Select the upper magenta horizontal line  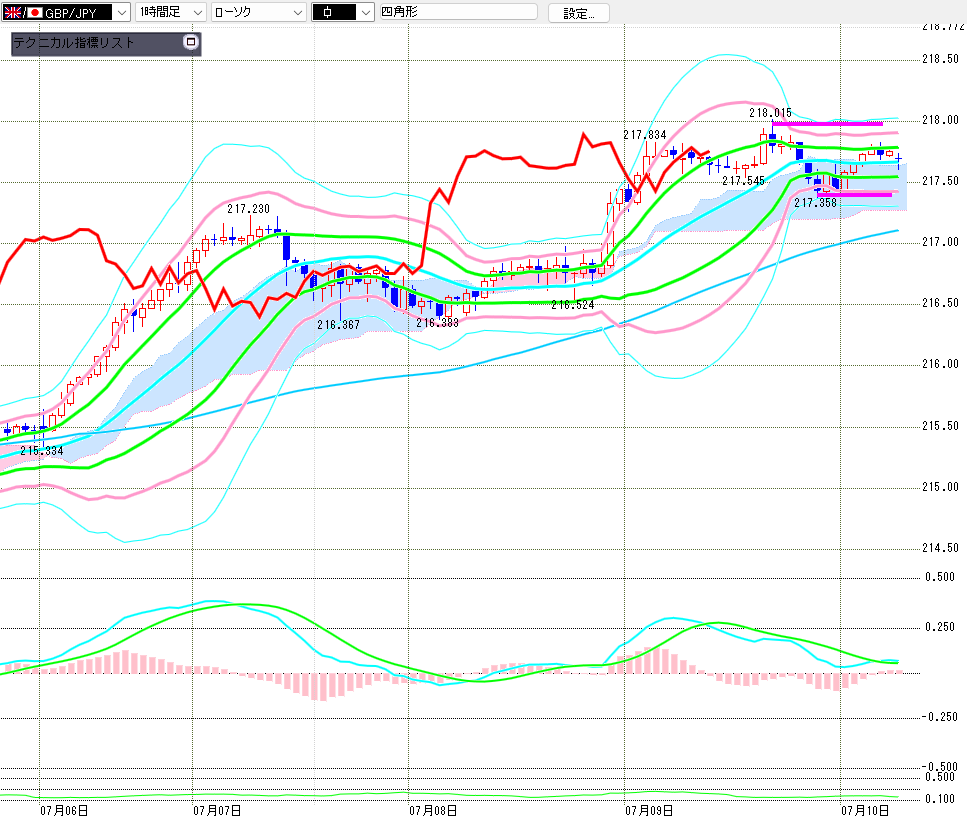tap(827, 124)
